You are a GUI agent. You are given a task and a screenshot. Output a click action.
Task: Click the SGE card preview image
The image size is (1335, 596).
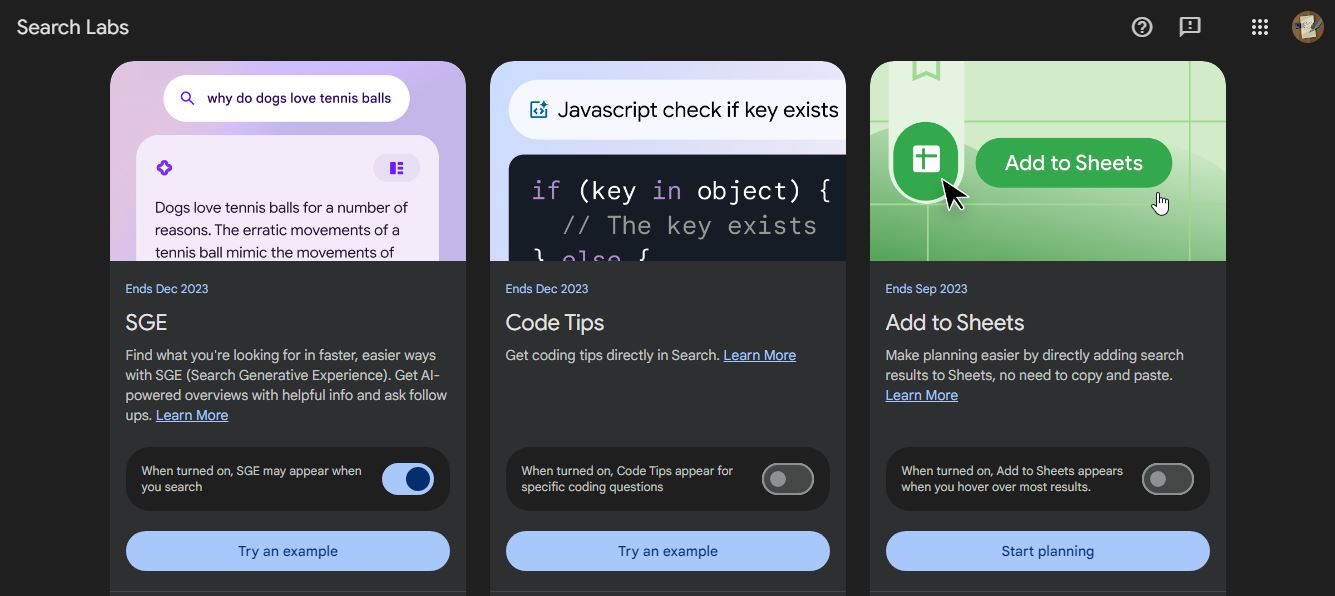[288, 161]
